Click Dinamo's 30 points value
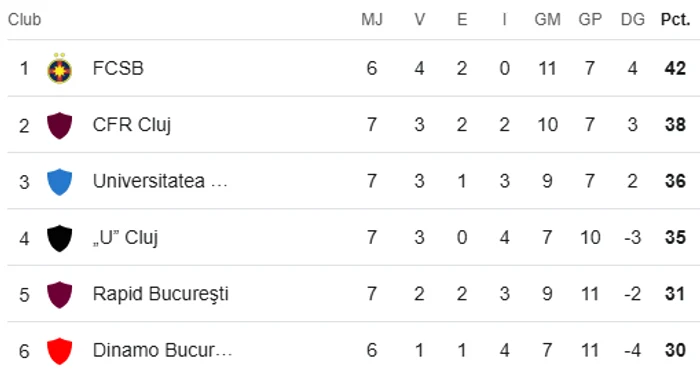700x373 pixels. tap(675, 350)
